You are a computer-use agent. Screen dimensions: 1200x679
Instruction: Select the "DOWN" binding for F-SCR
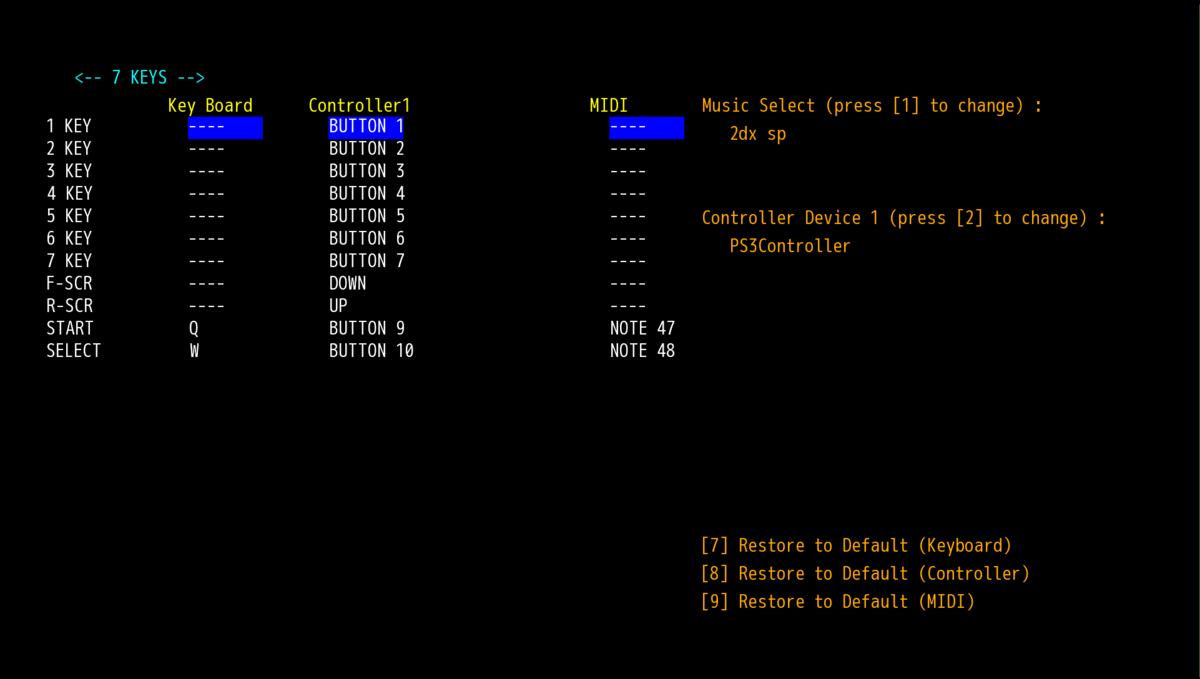(x=348, y=284)
